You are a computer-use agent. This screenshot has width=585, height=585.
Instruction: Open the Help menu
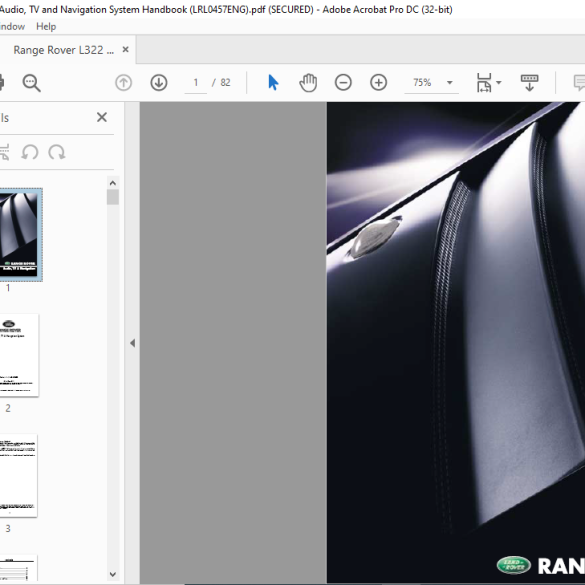point(46,26)
